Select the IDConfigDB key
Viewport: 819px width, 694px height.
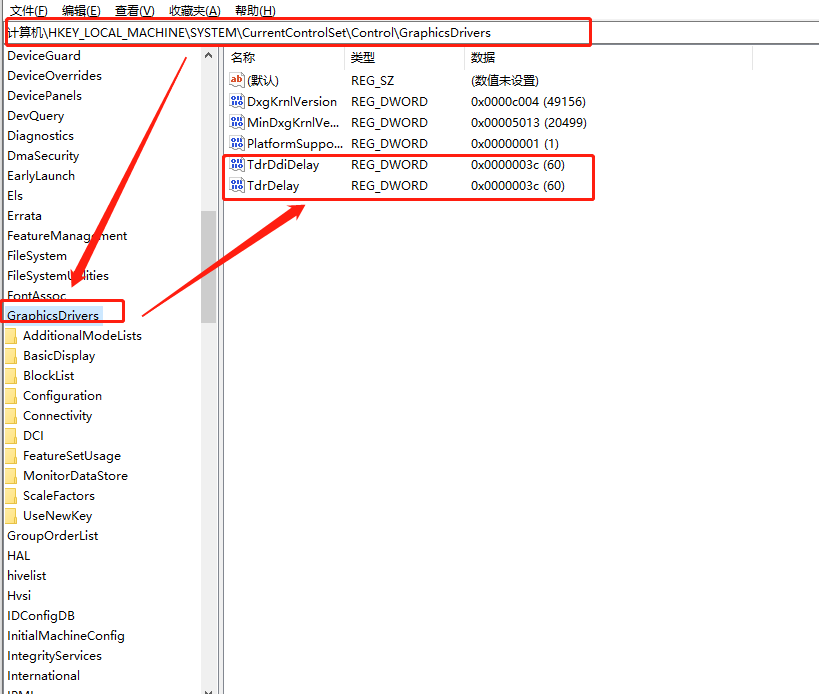click(x=41, y=616)
